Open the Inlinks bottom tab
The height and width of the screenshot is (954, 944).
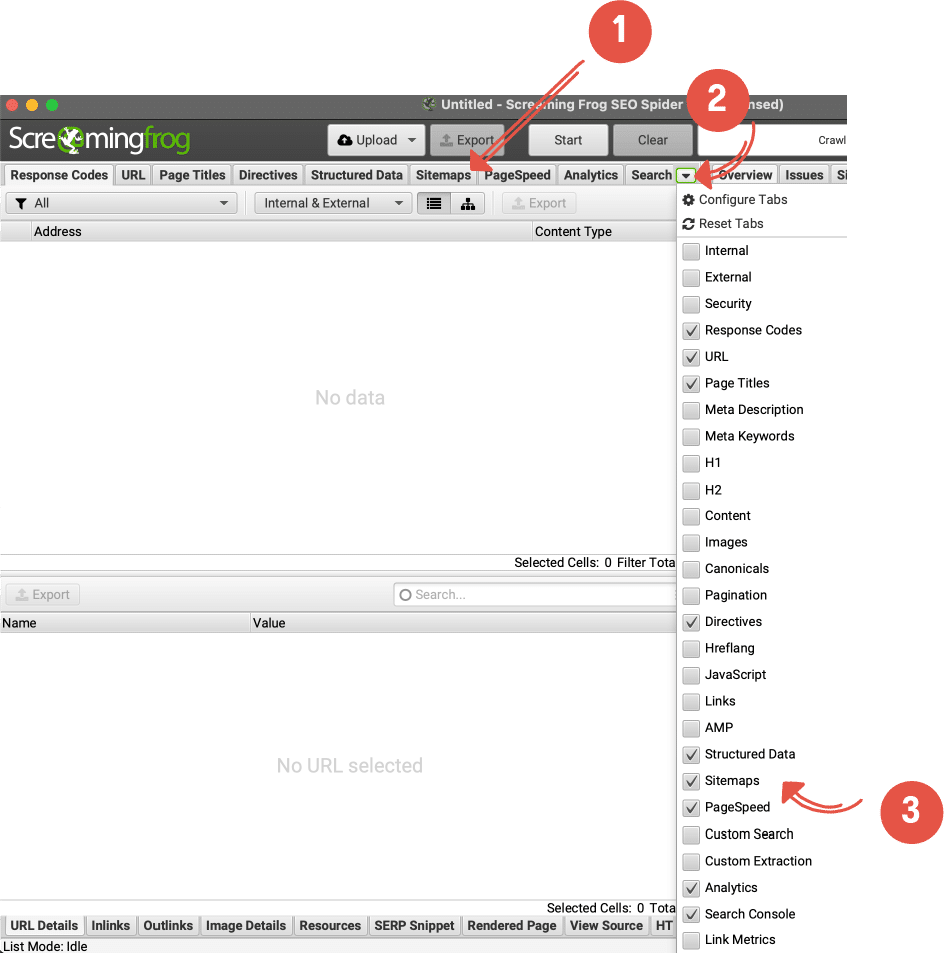[111, 925]
